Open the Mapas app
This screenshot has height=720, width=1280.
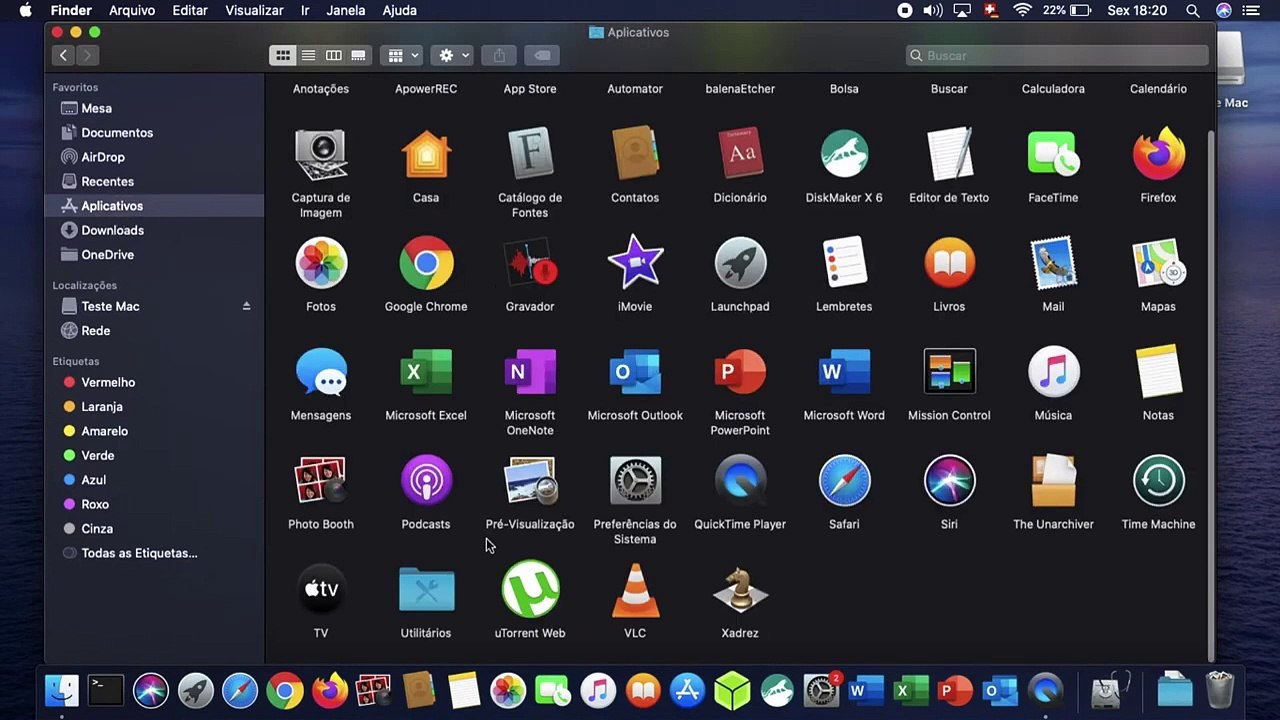(1158, 264)
